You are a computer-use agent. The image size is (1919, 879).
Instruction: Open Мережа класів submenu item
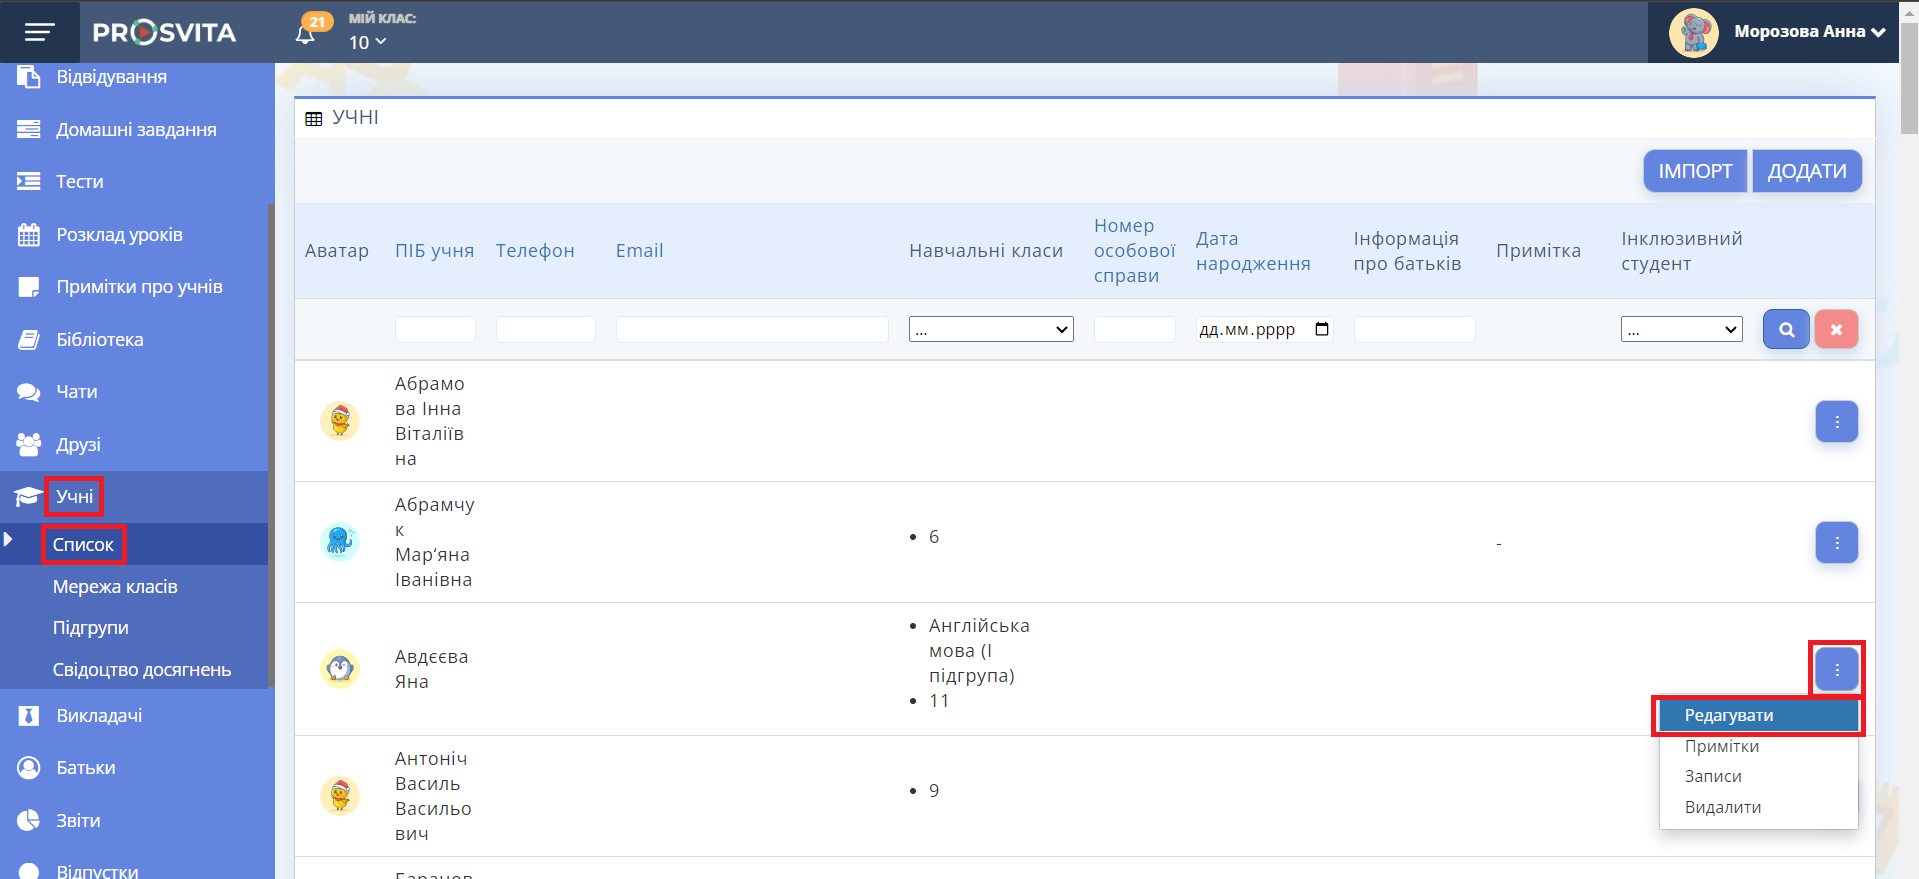[x=115, y=587]
